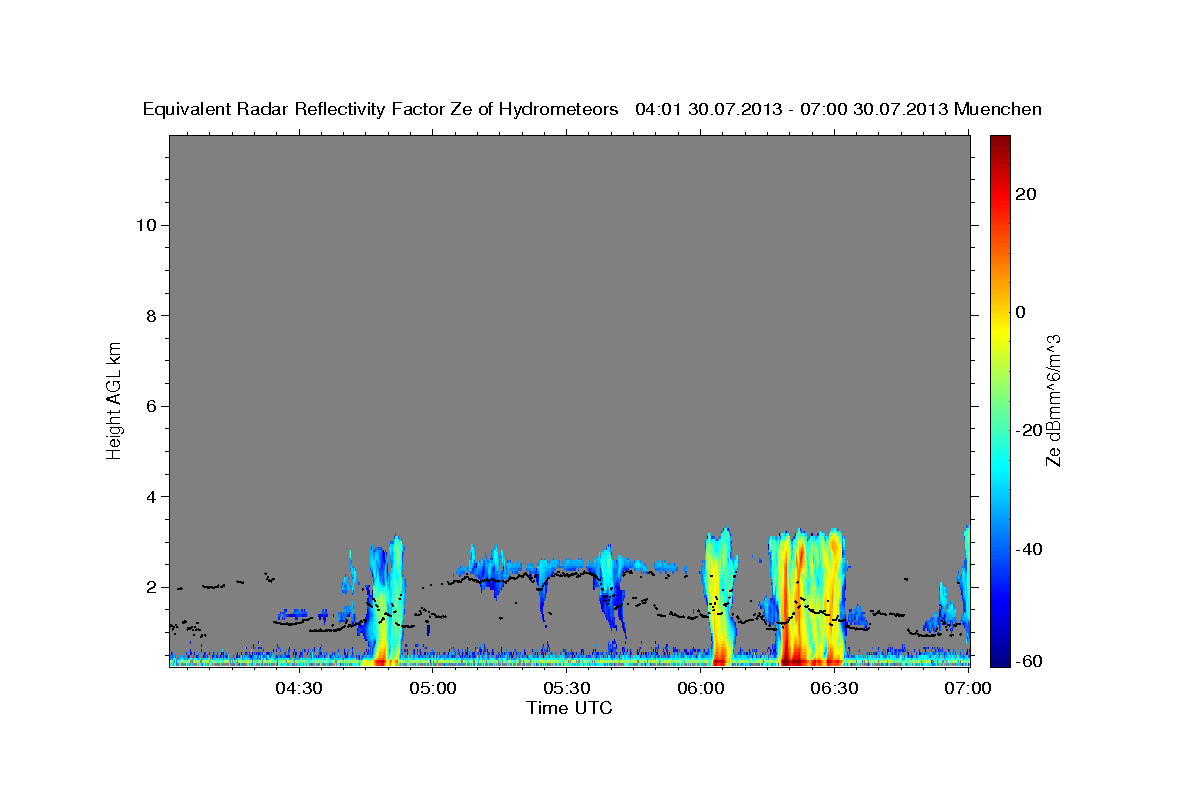Click the '06:00' time tick label
This screenshot has width=1200, height=800.
(x=701, y=688)
